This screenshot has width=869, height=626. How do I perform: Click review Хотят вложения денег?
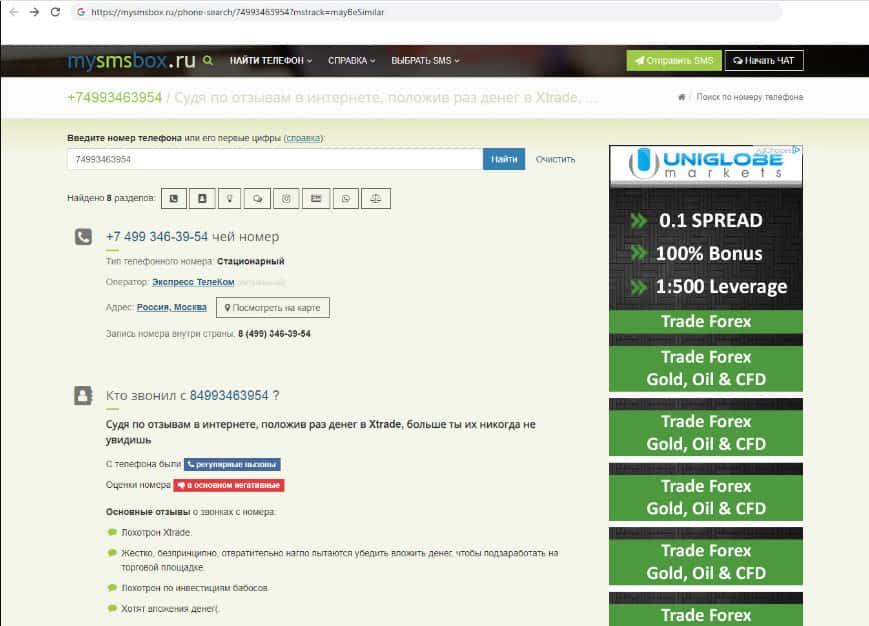(170, 609)
